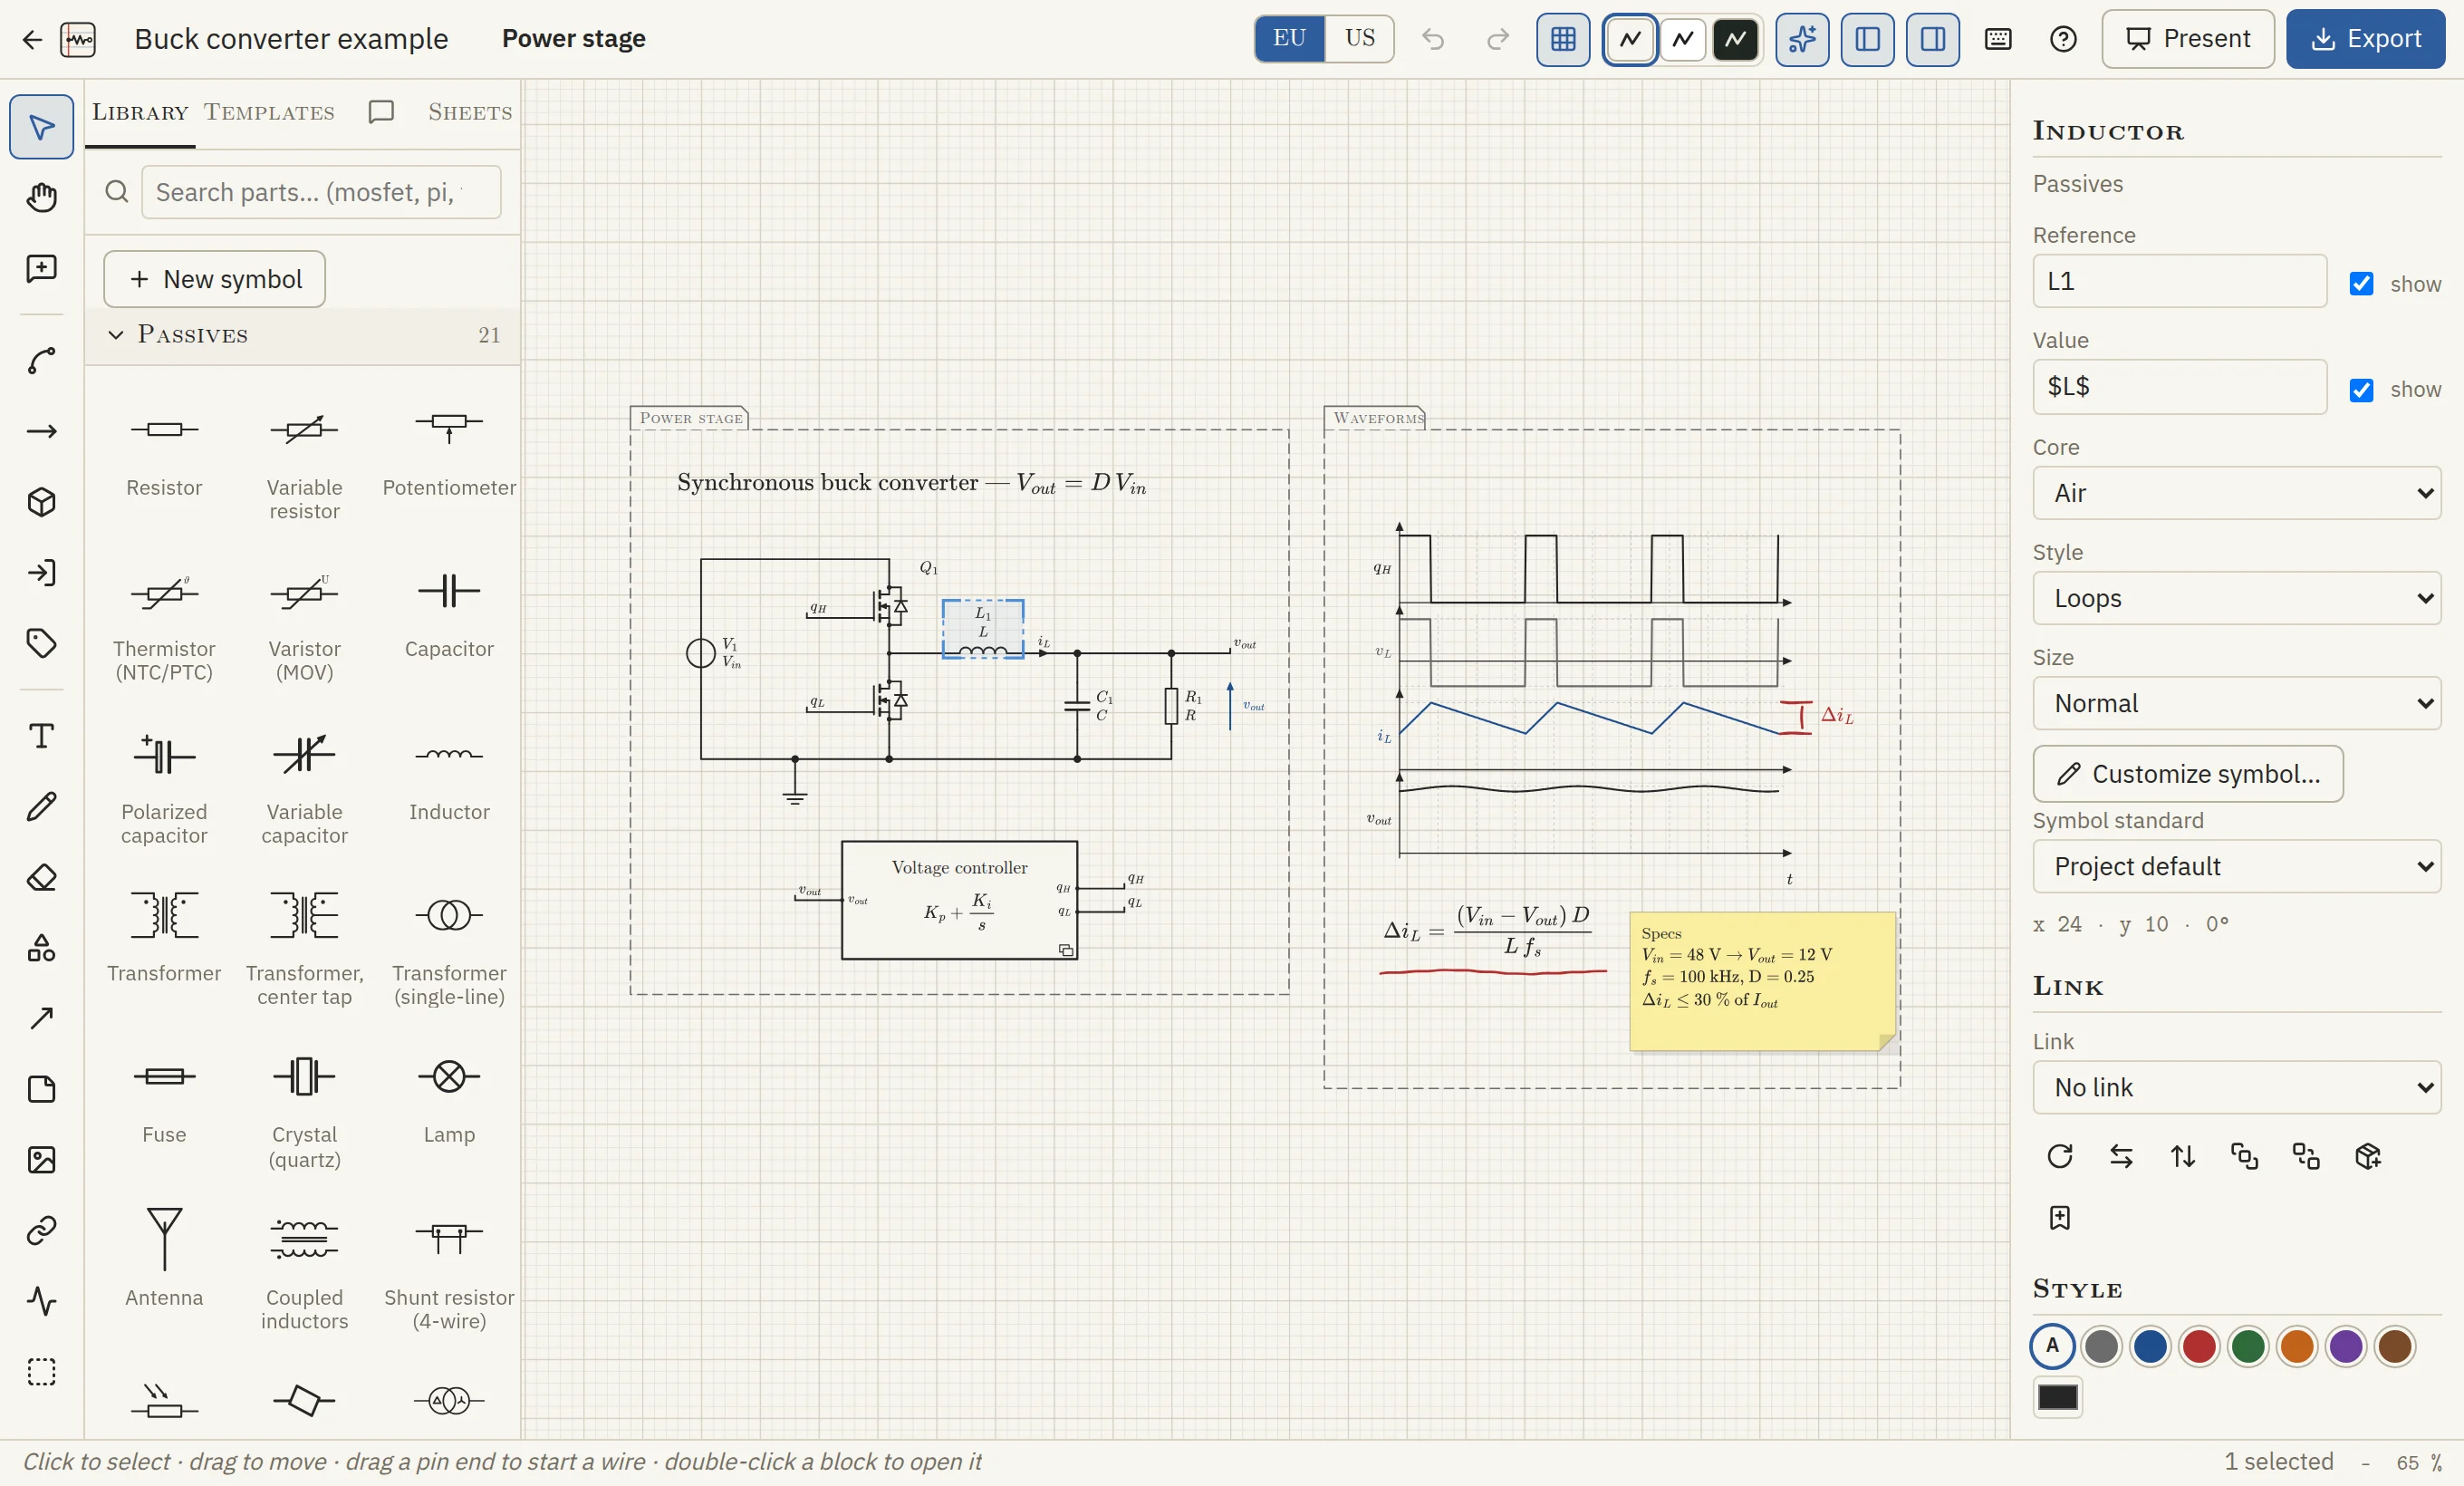The width and height of the screenshot is (2464, 1486).
Task: Choose the red color swatch
Action: (x=2199, y=1346)
